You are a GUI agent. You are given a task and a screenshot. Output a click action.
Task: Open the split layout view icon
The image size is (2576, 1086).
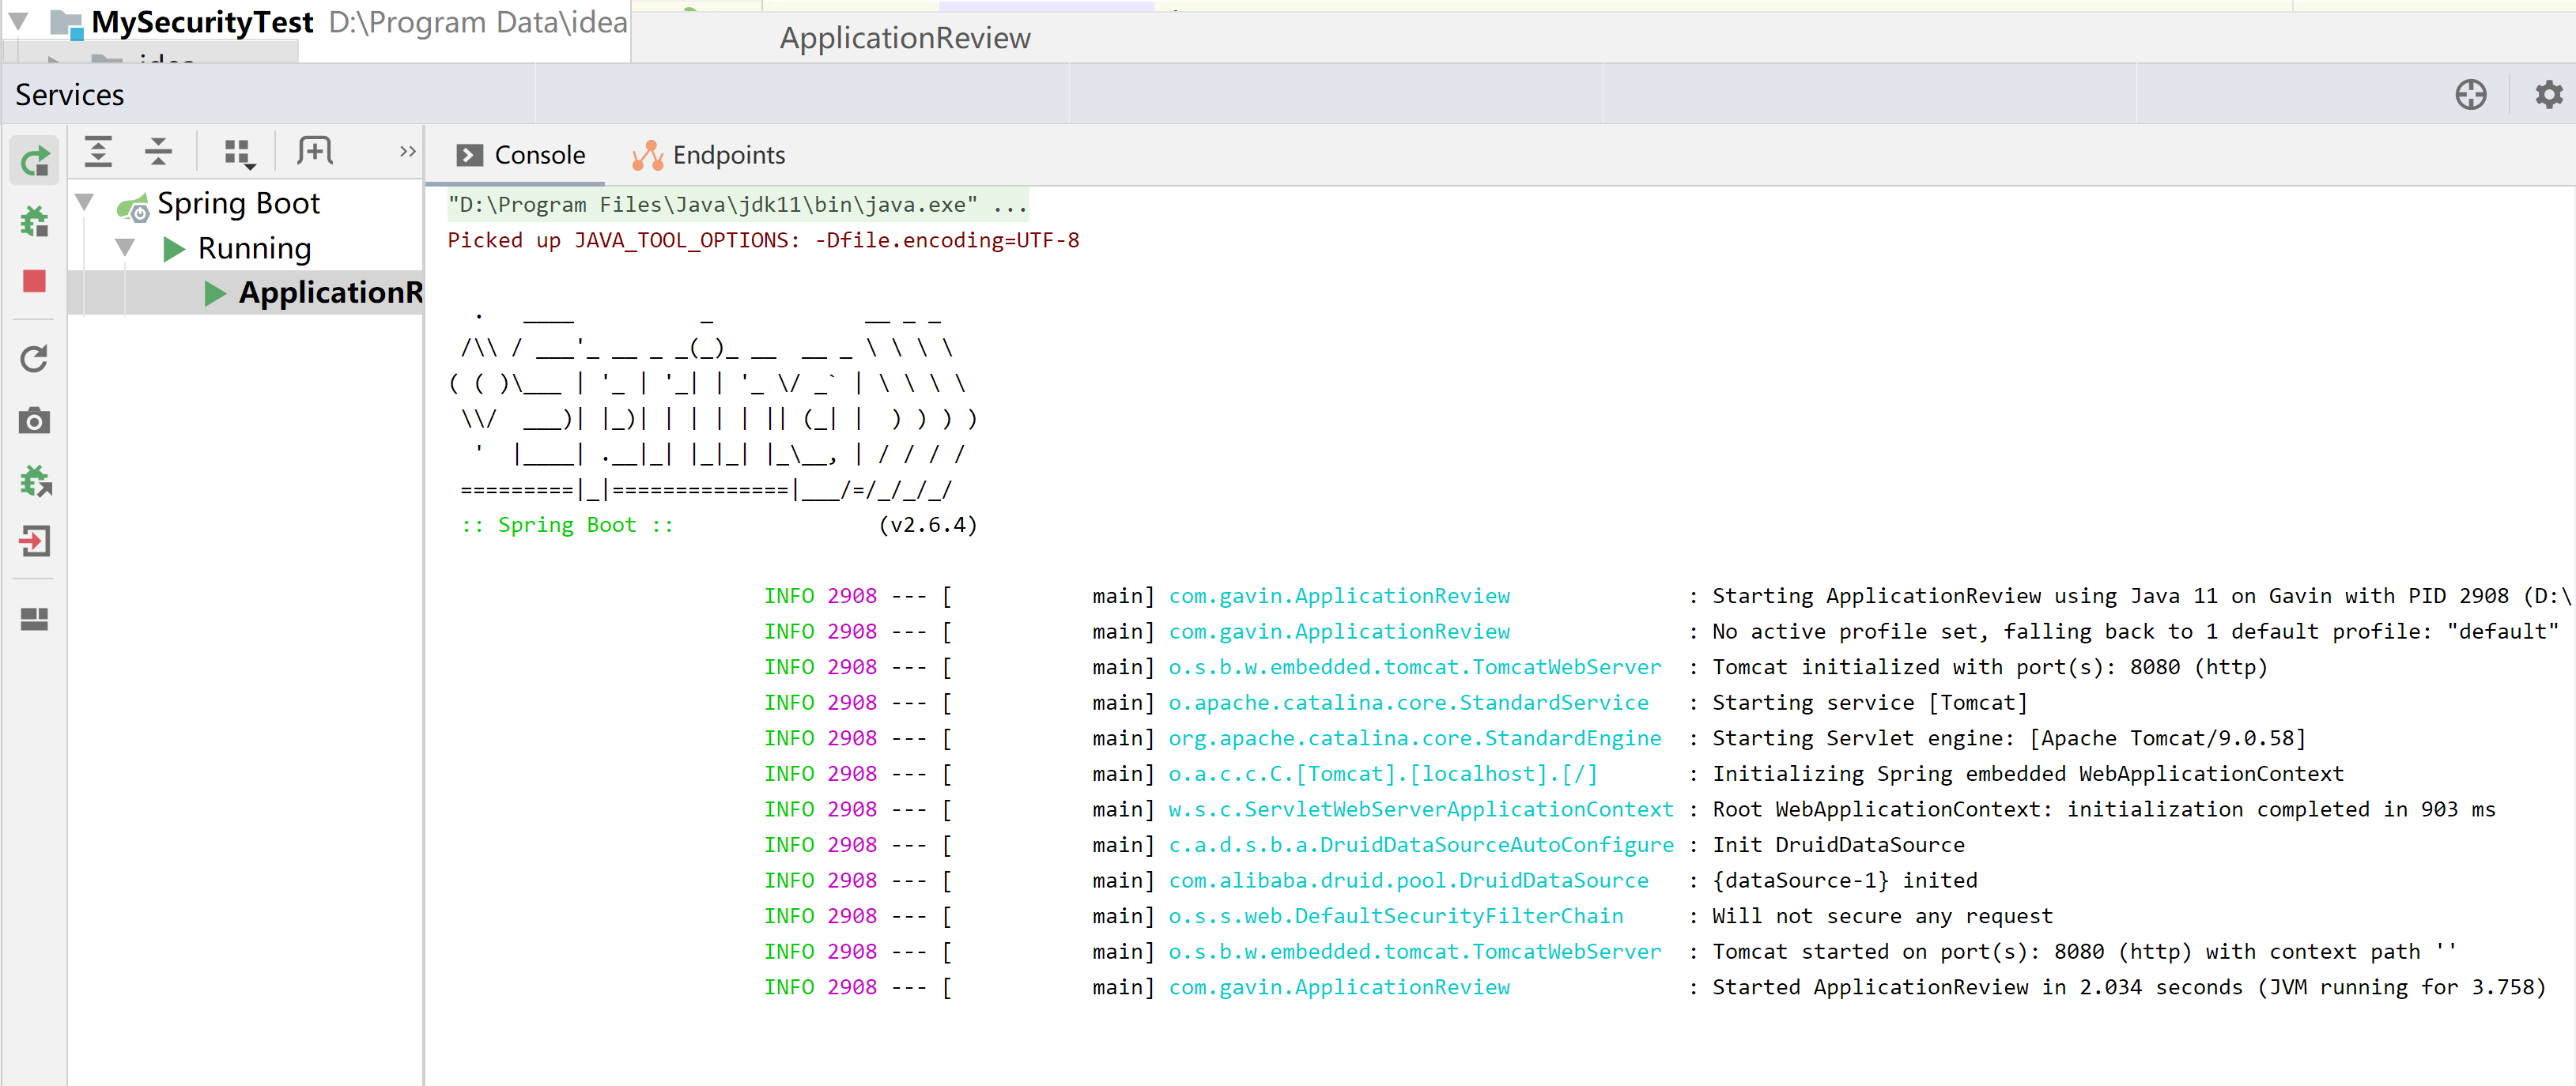[x=34, y=619]
